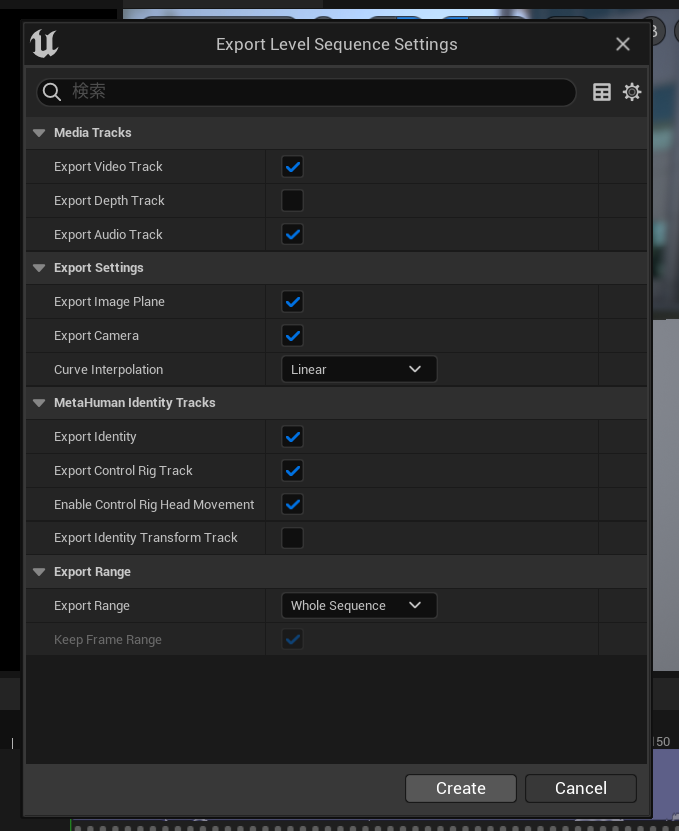The image size is (679, 831).
Task: Close the Export Level Sequence Settings dialog
Action: (x=623, y=44)
